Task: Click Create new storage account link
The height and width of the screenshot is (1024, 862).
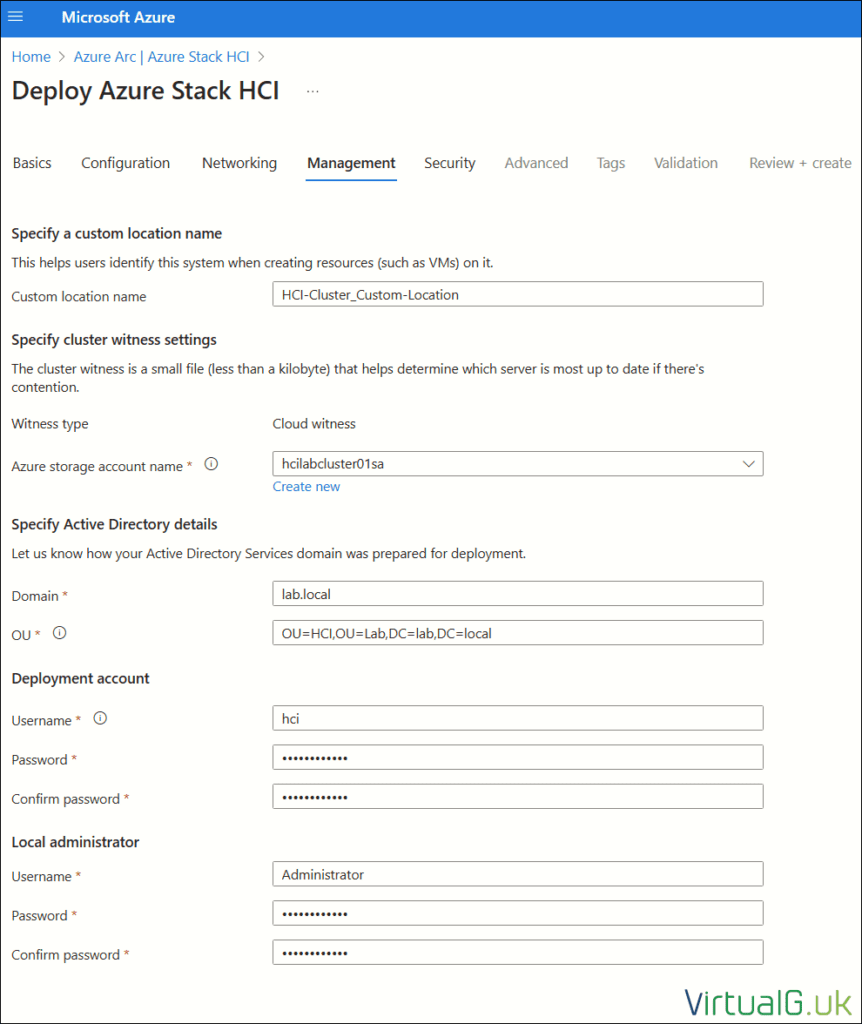Action: coord(306,487)
